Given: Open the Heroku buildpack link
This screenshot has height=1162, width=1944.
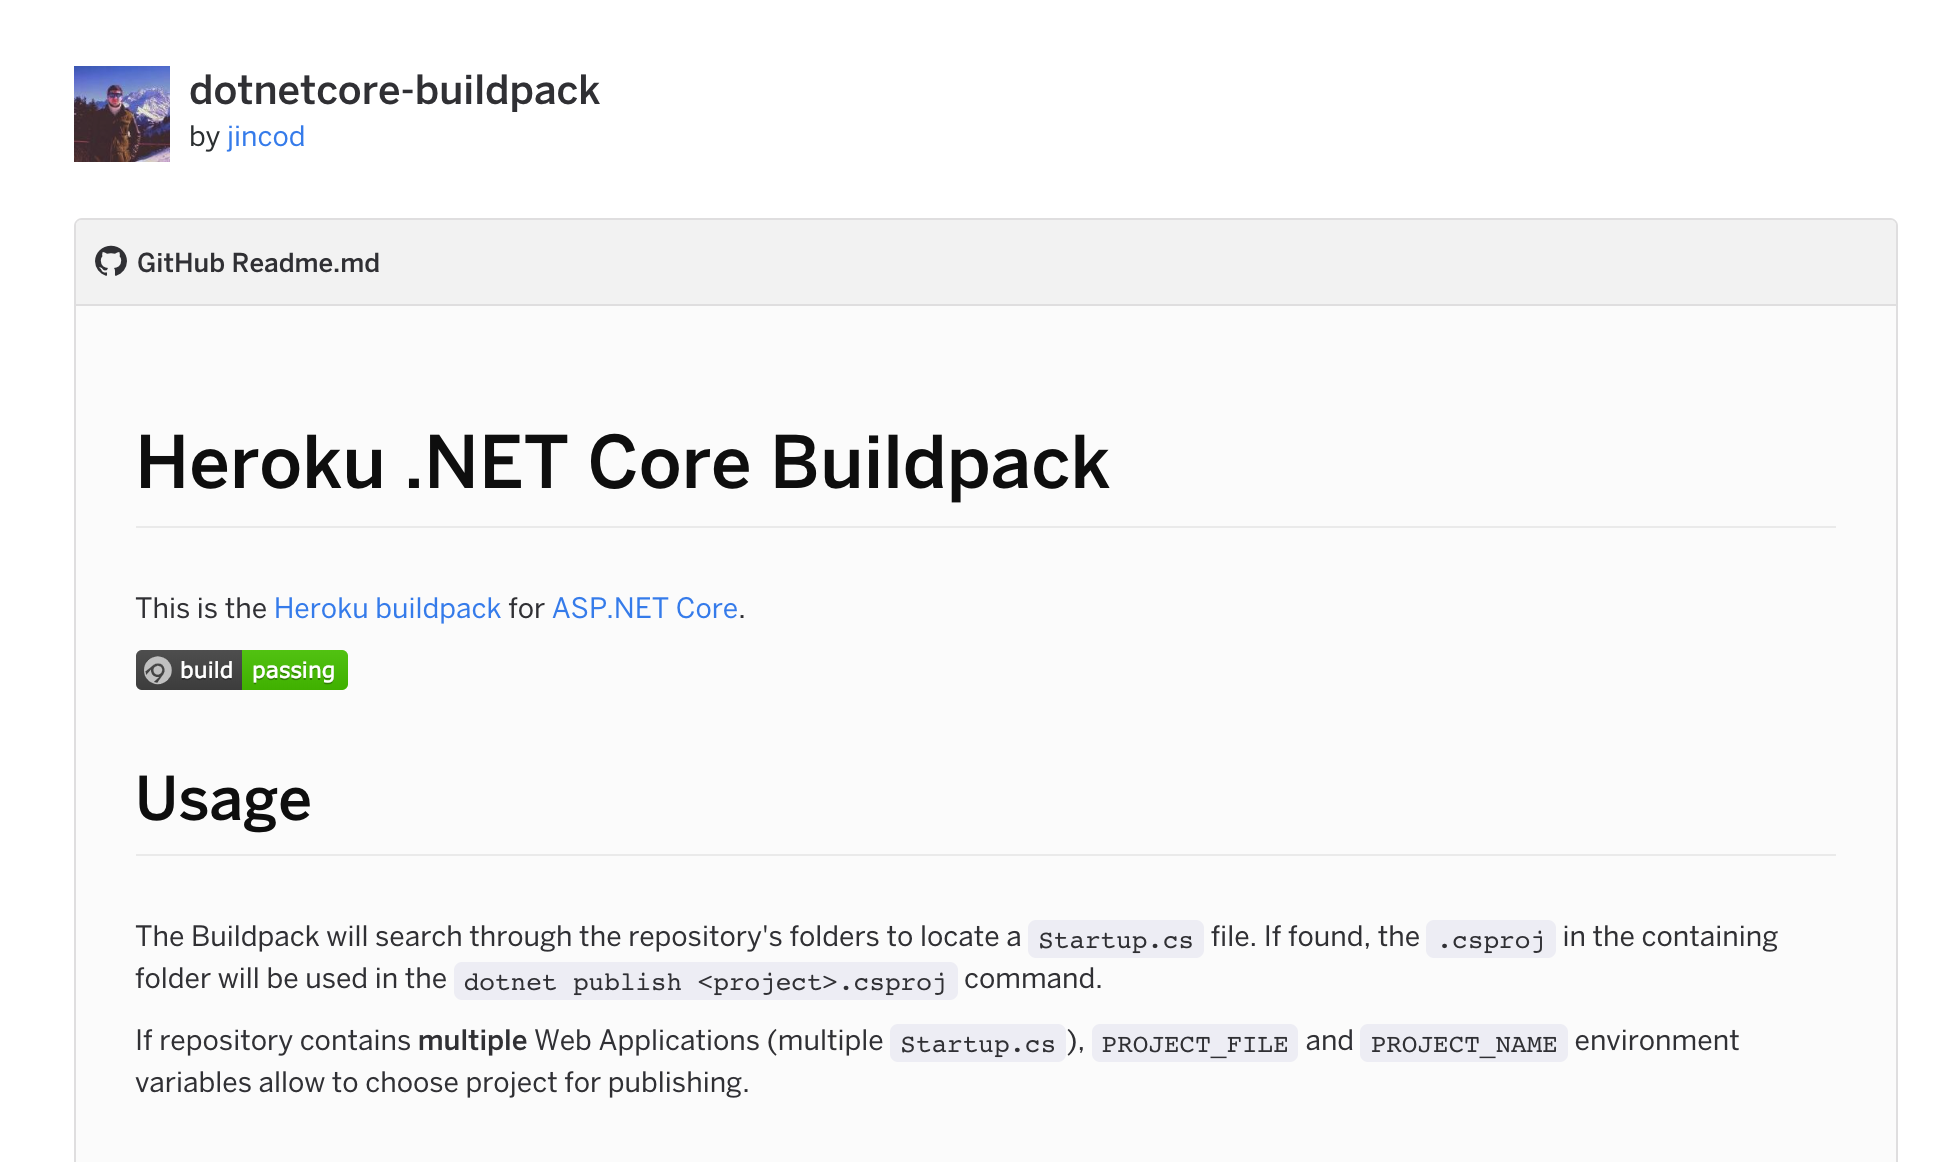Looking at the screenshot, I should coord(387,608).
